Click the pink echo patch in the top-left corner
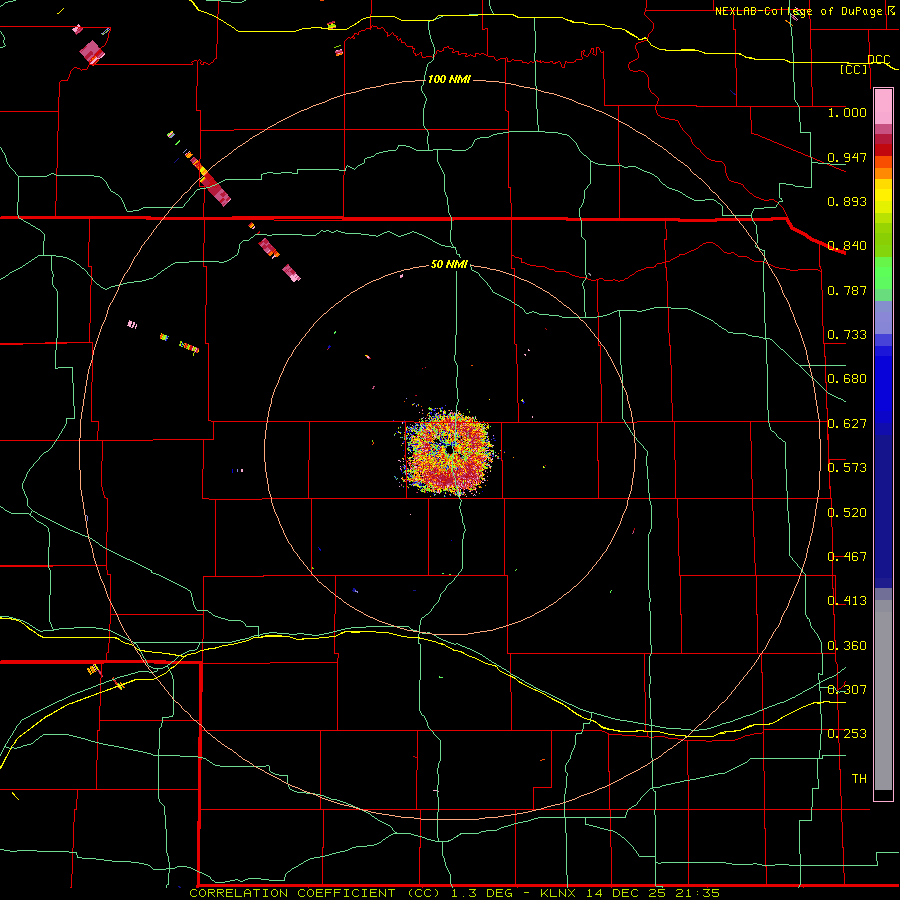 tap(92, 52)
